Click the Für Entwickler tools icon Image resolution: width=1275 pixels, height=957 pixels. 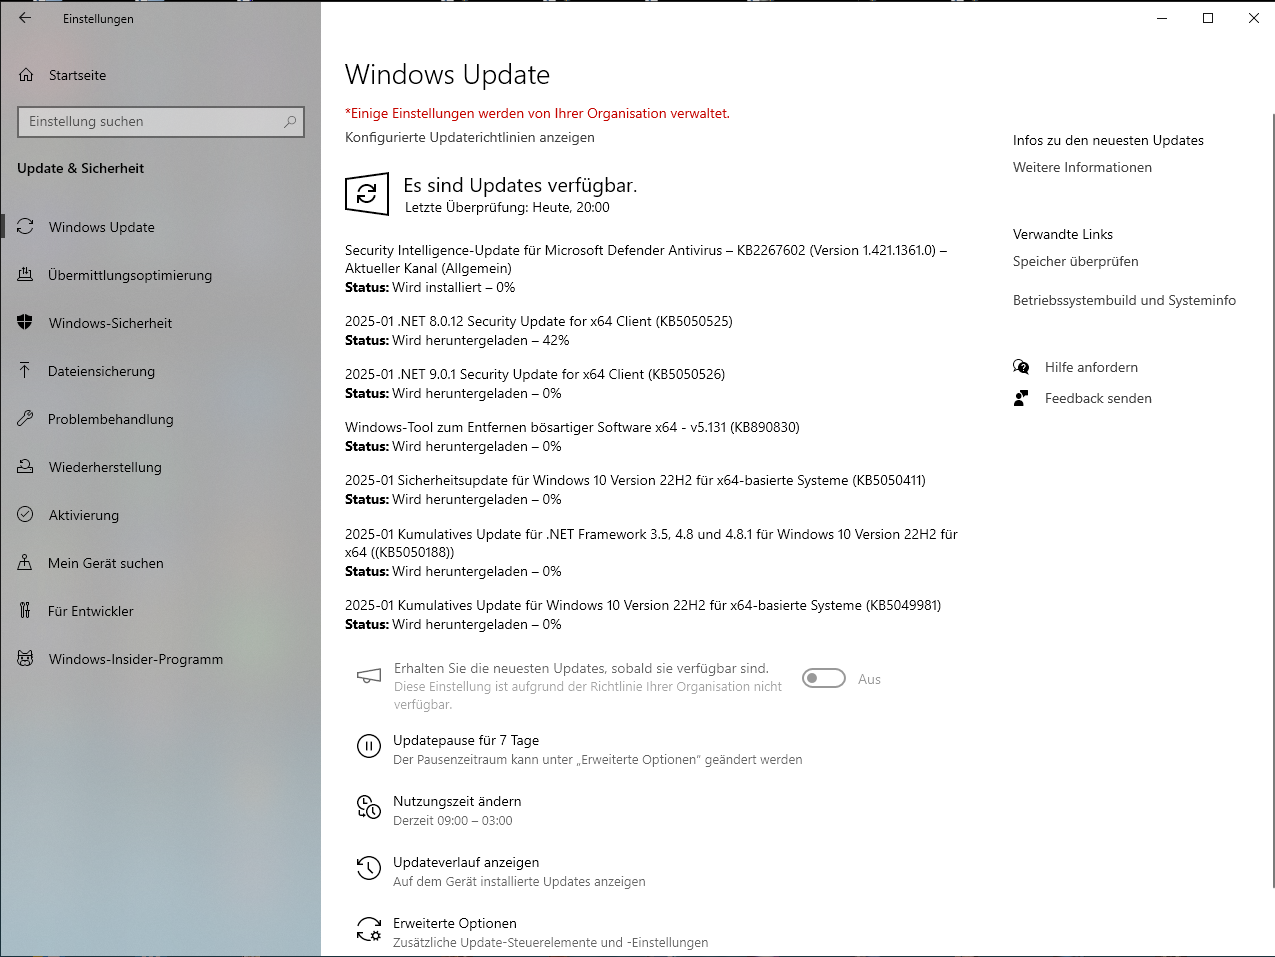click(25, 611)
